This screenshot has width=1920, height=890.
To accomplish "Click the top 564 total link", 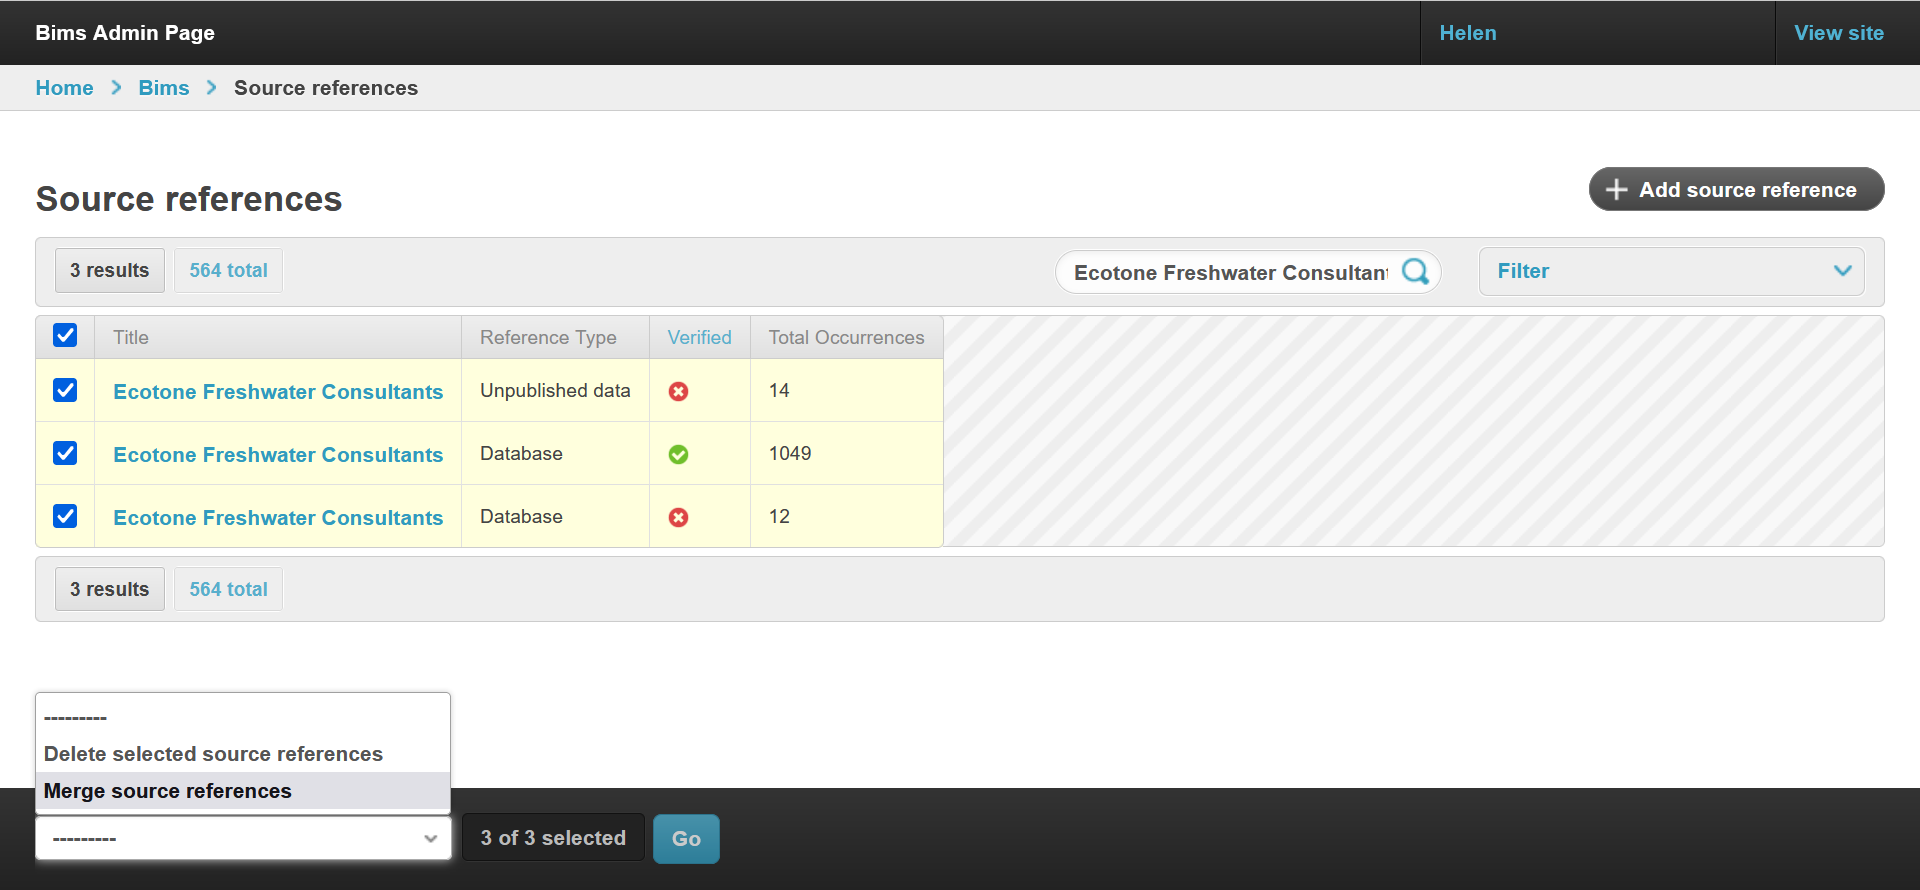I will 228,270.
